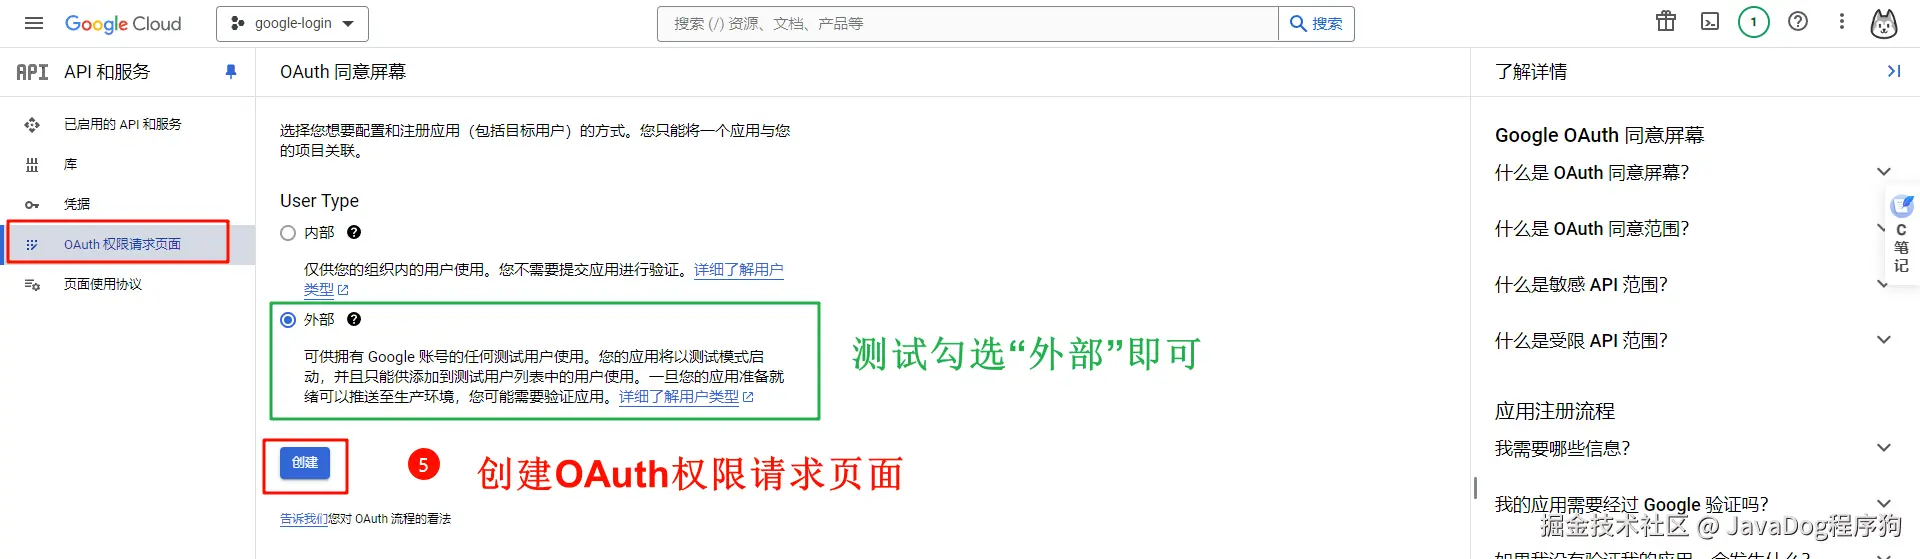Click the blue 创建 button
1920x559 pixels.
pyautogui.click(x=305, y=463)
